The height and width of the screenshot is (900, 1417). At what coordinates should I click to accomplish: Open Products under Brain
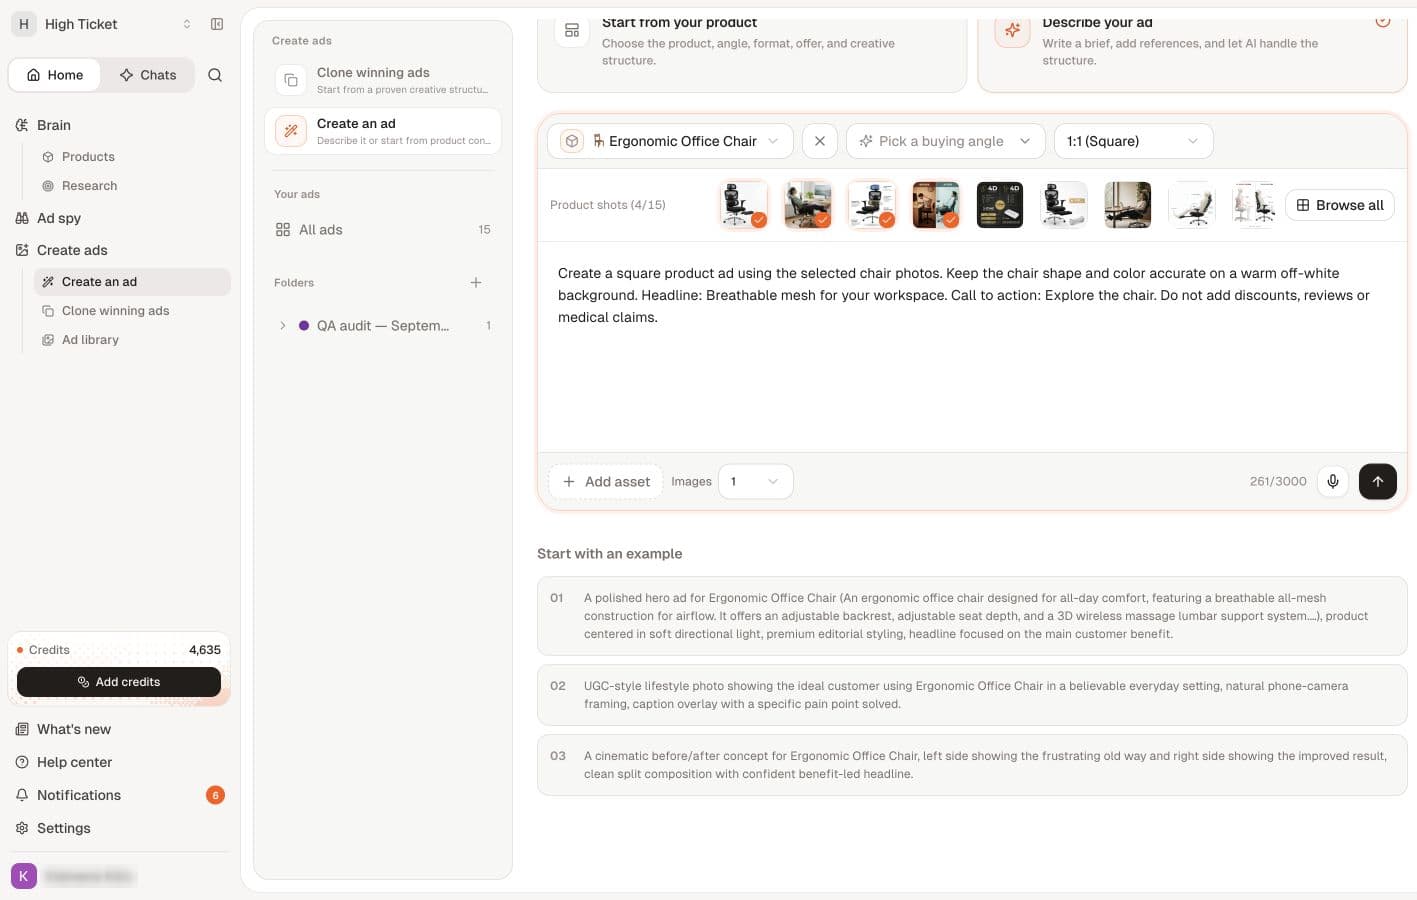(x=132, y=157)
